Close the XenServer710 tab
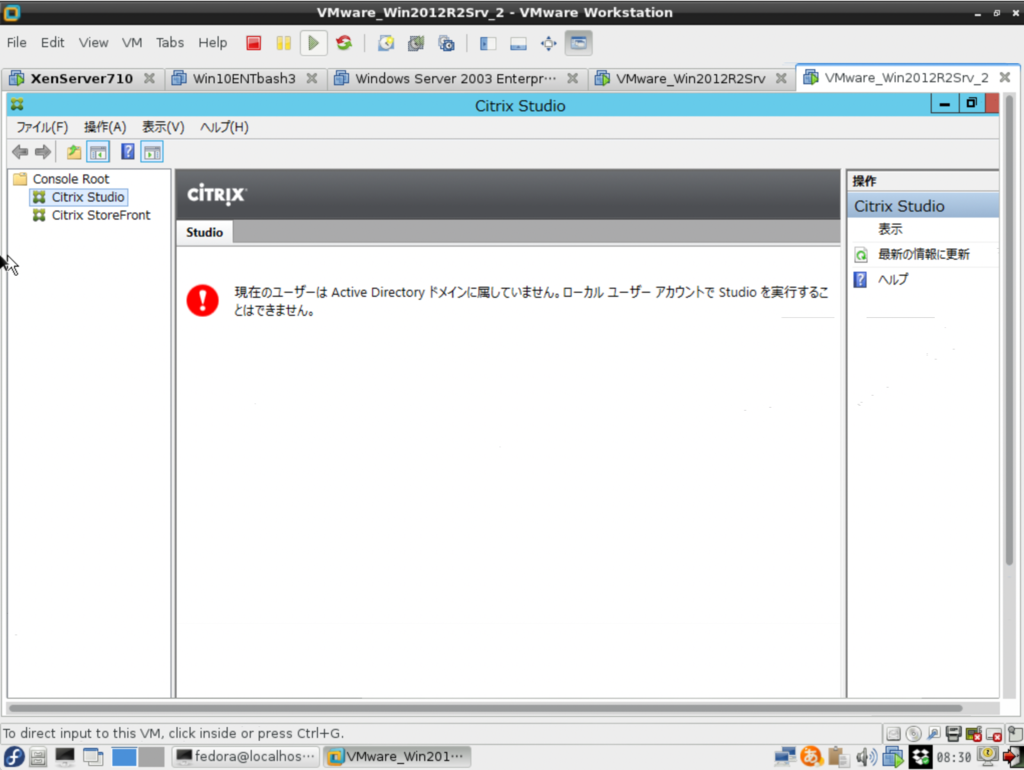 150,78
